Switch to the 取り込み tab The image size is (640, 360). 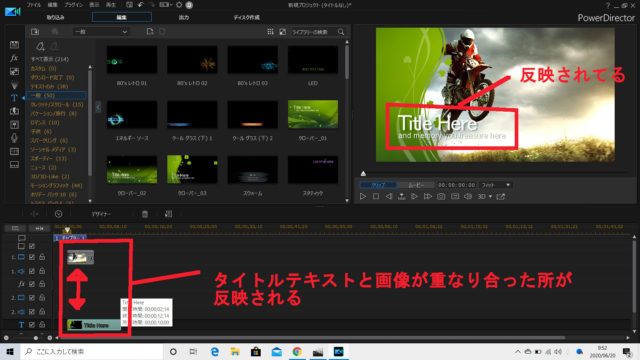point(55,17)
